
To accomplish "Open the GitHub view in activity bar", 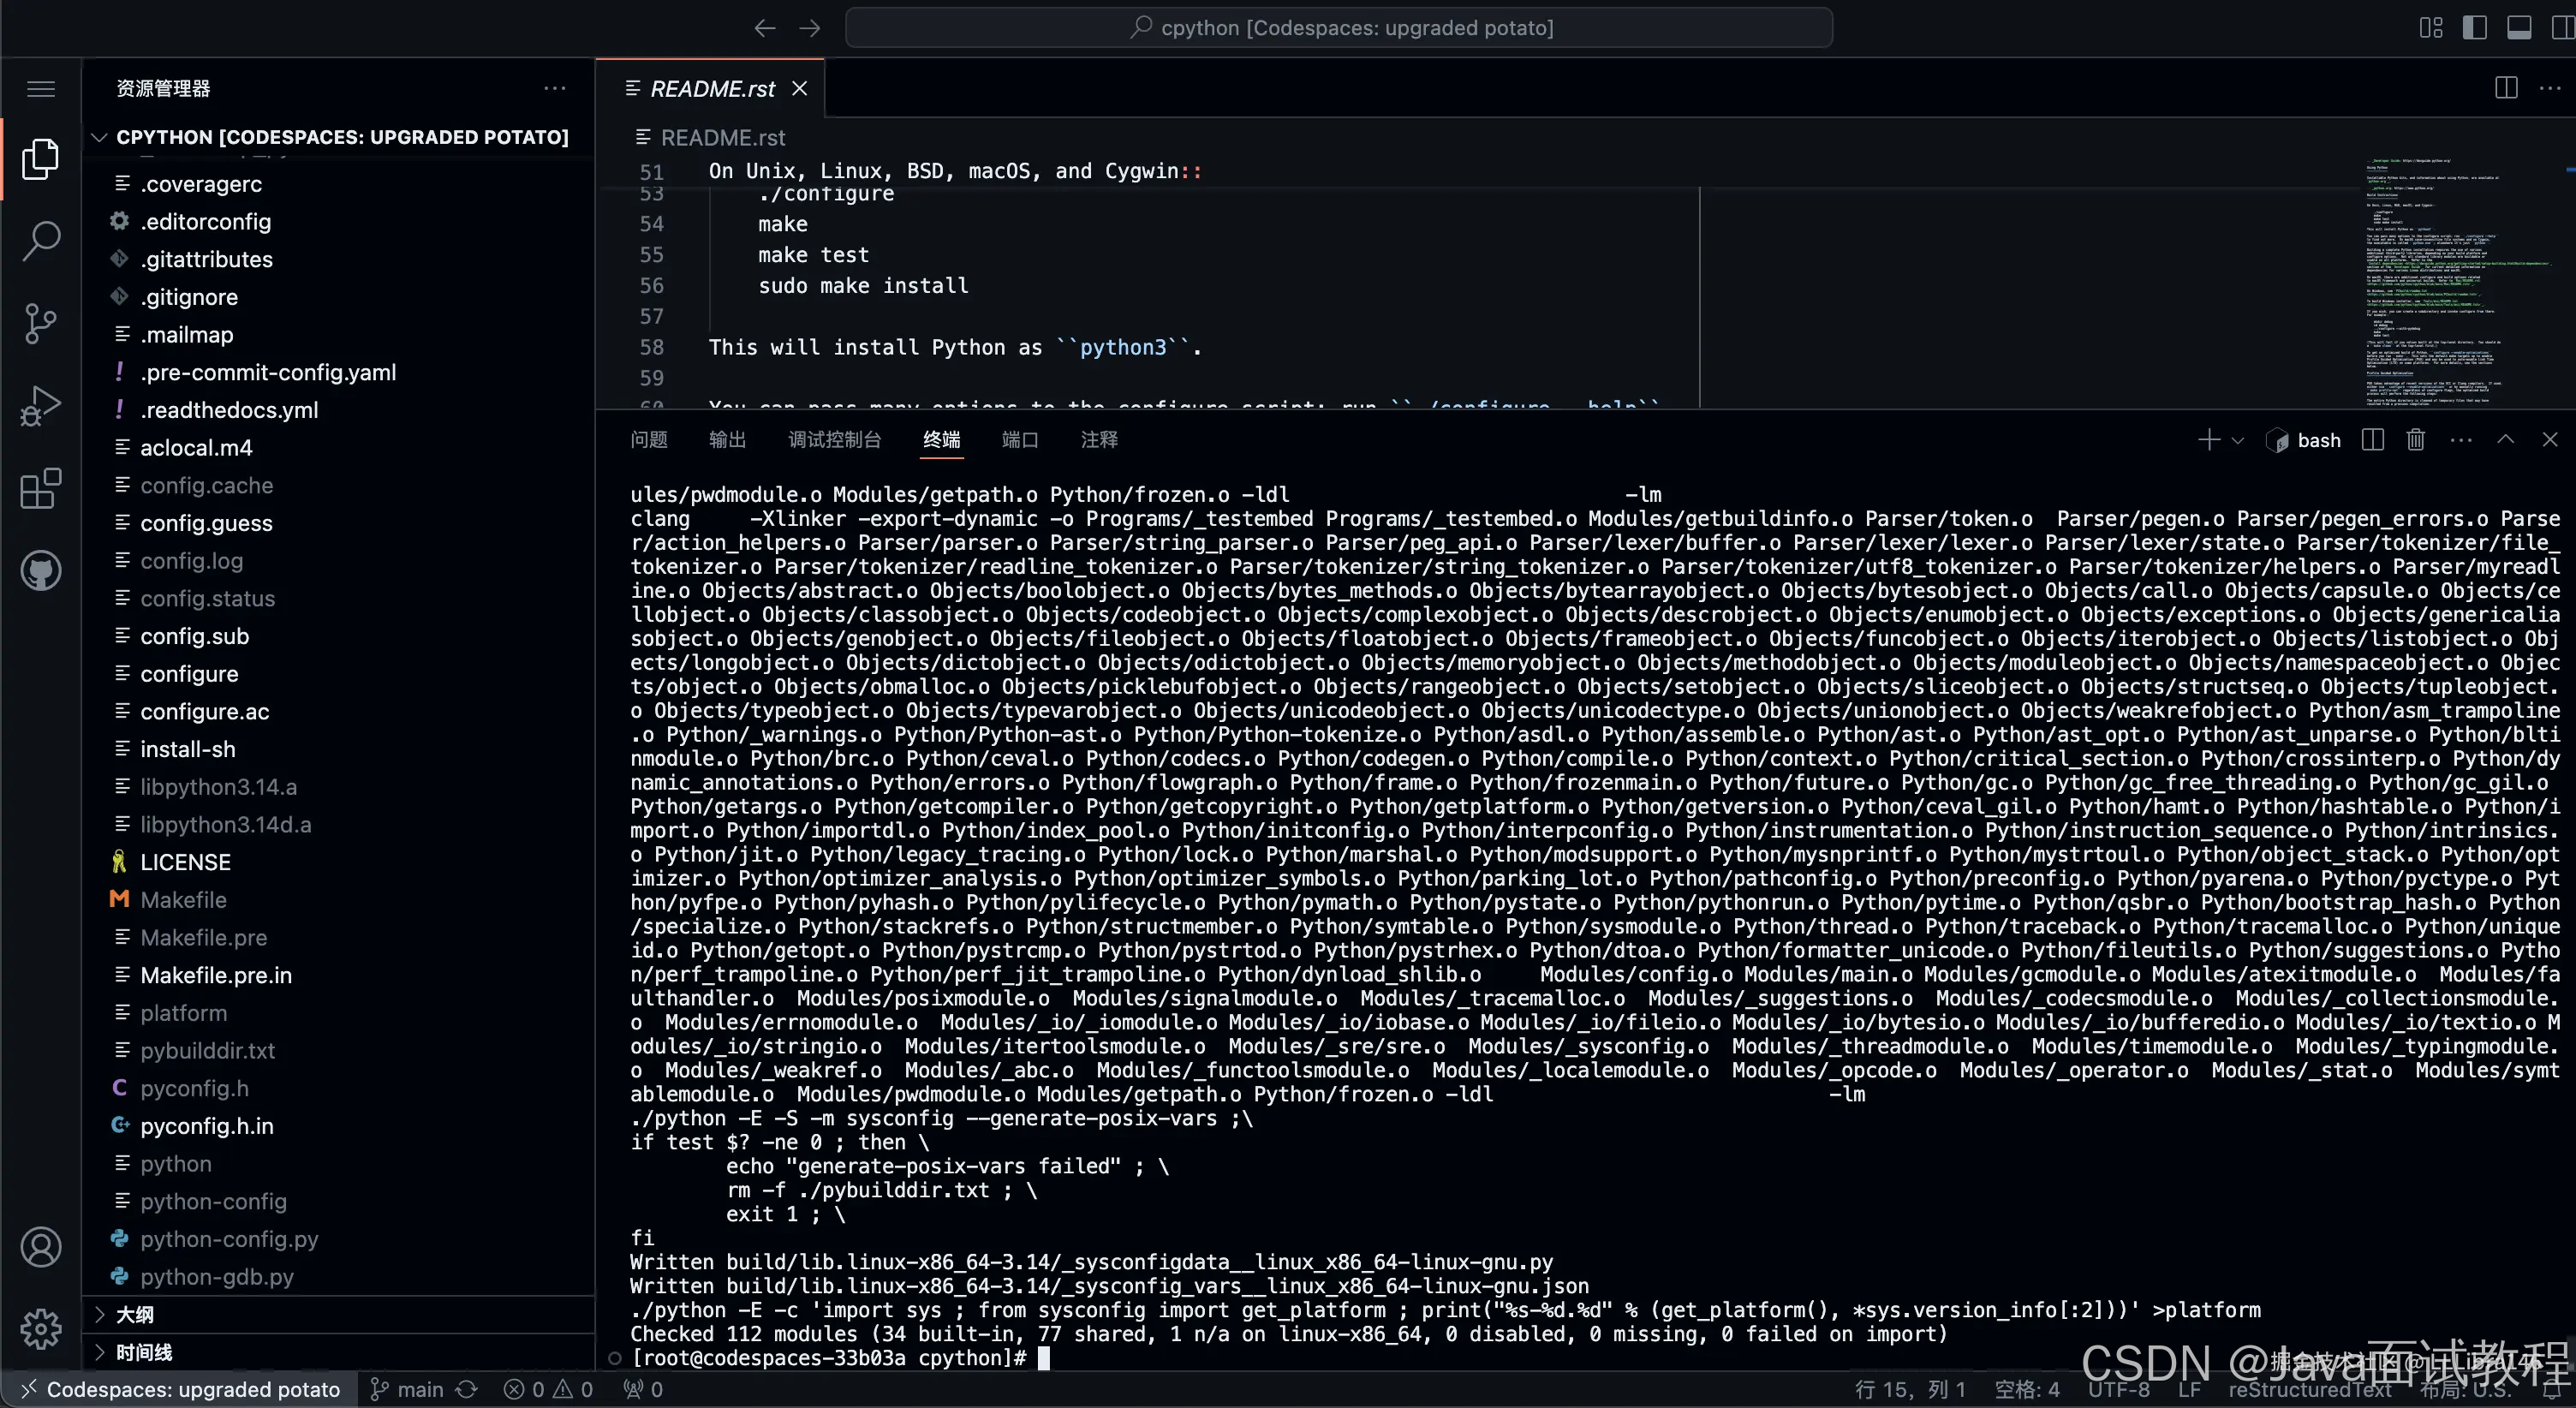I will click(x=41, y=570).
